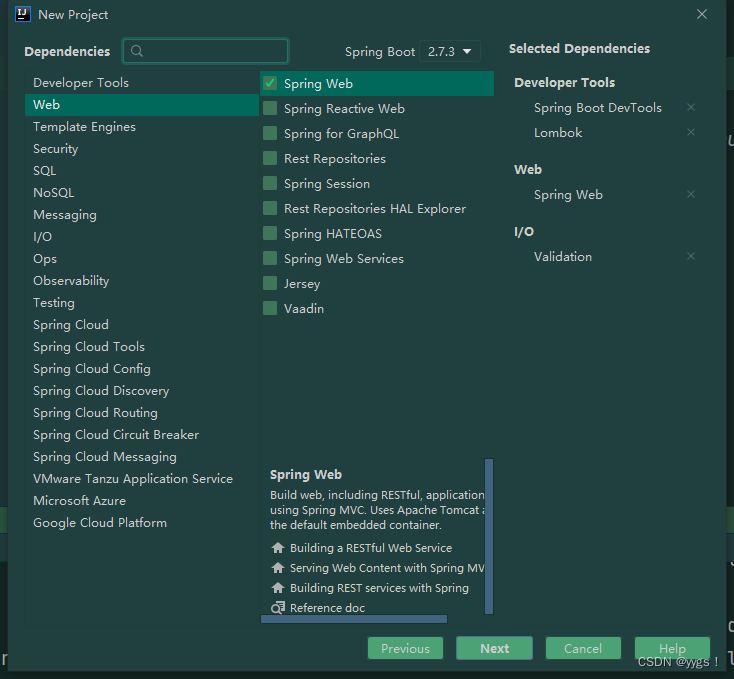This screenshot has height=679, width=734.
Task: Select the Microsoft Azure category
Action: coord(142,501)
